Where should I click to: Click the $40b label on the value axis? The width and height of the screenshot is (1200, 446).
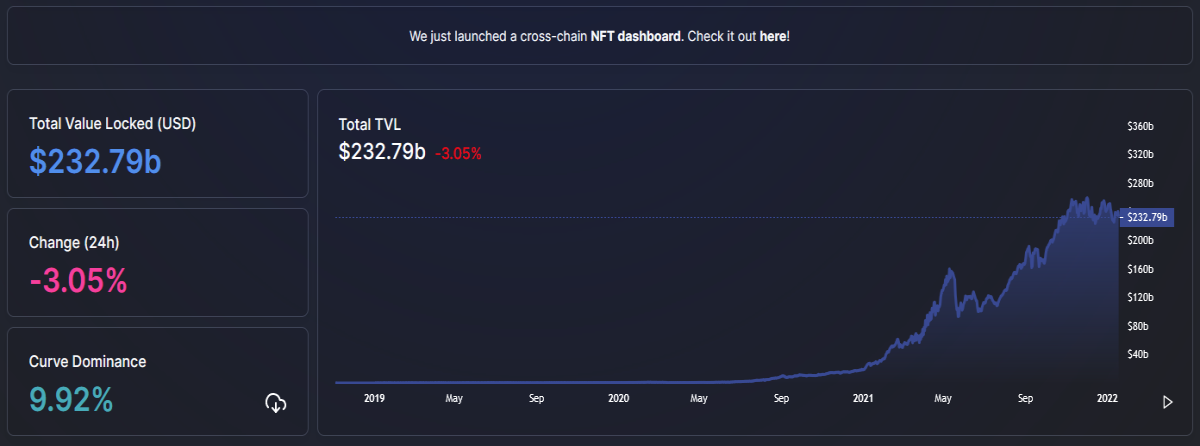point(1137,354)
